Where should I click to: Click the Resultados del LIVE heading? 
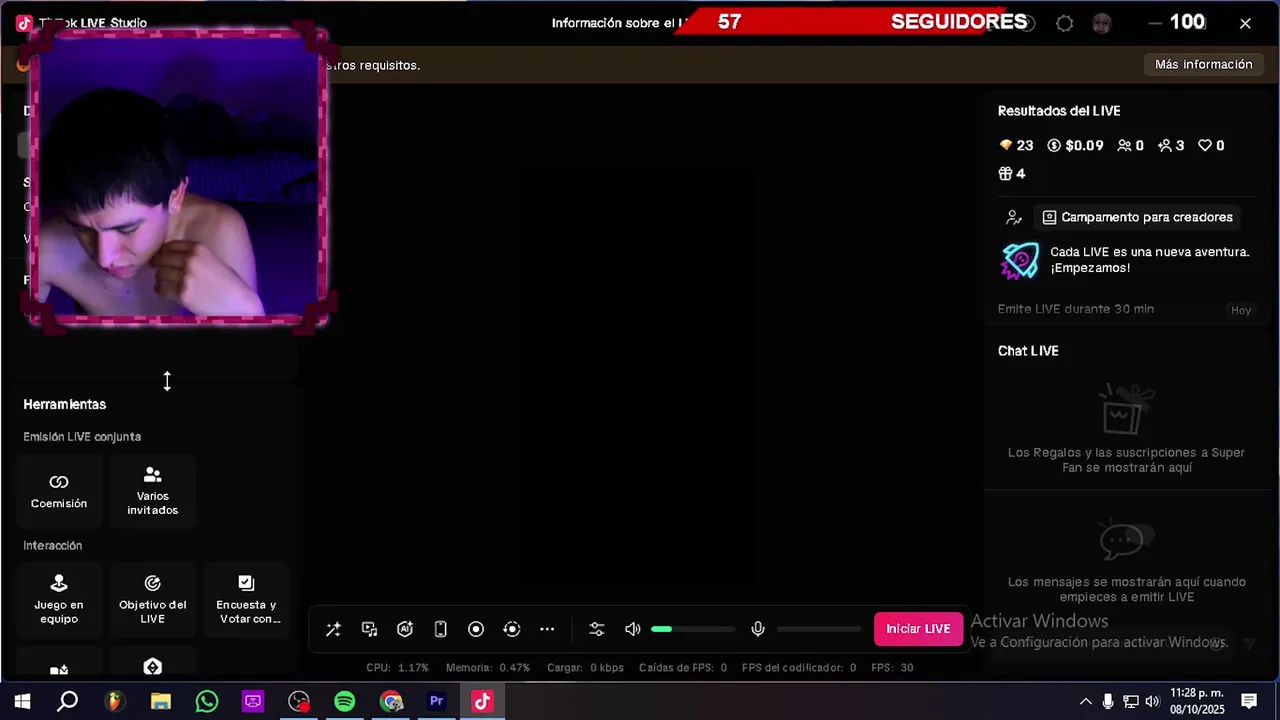[1059, 111]
